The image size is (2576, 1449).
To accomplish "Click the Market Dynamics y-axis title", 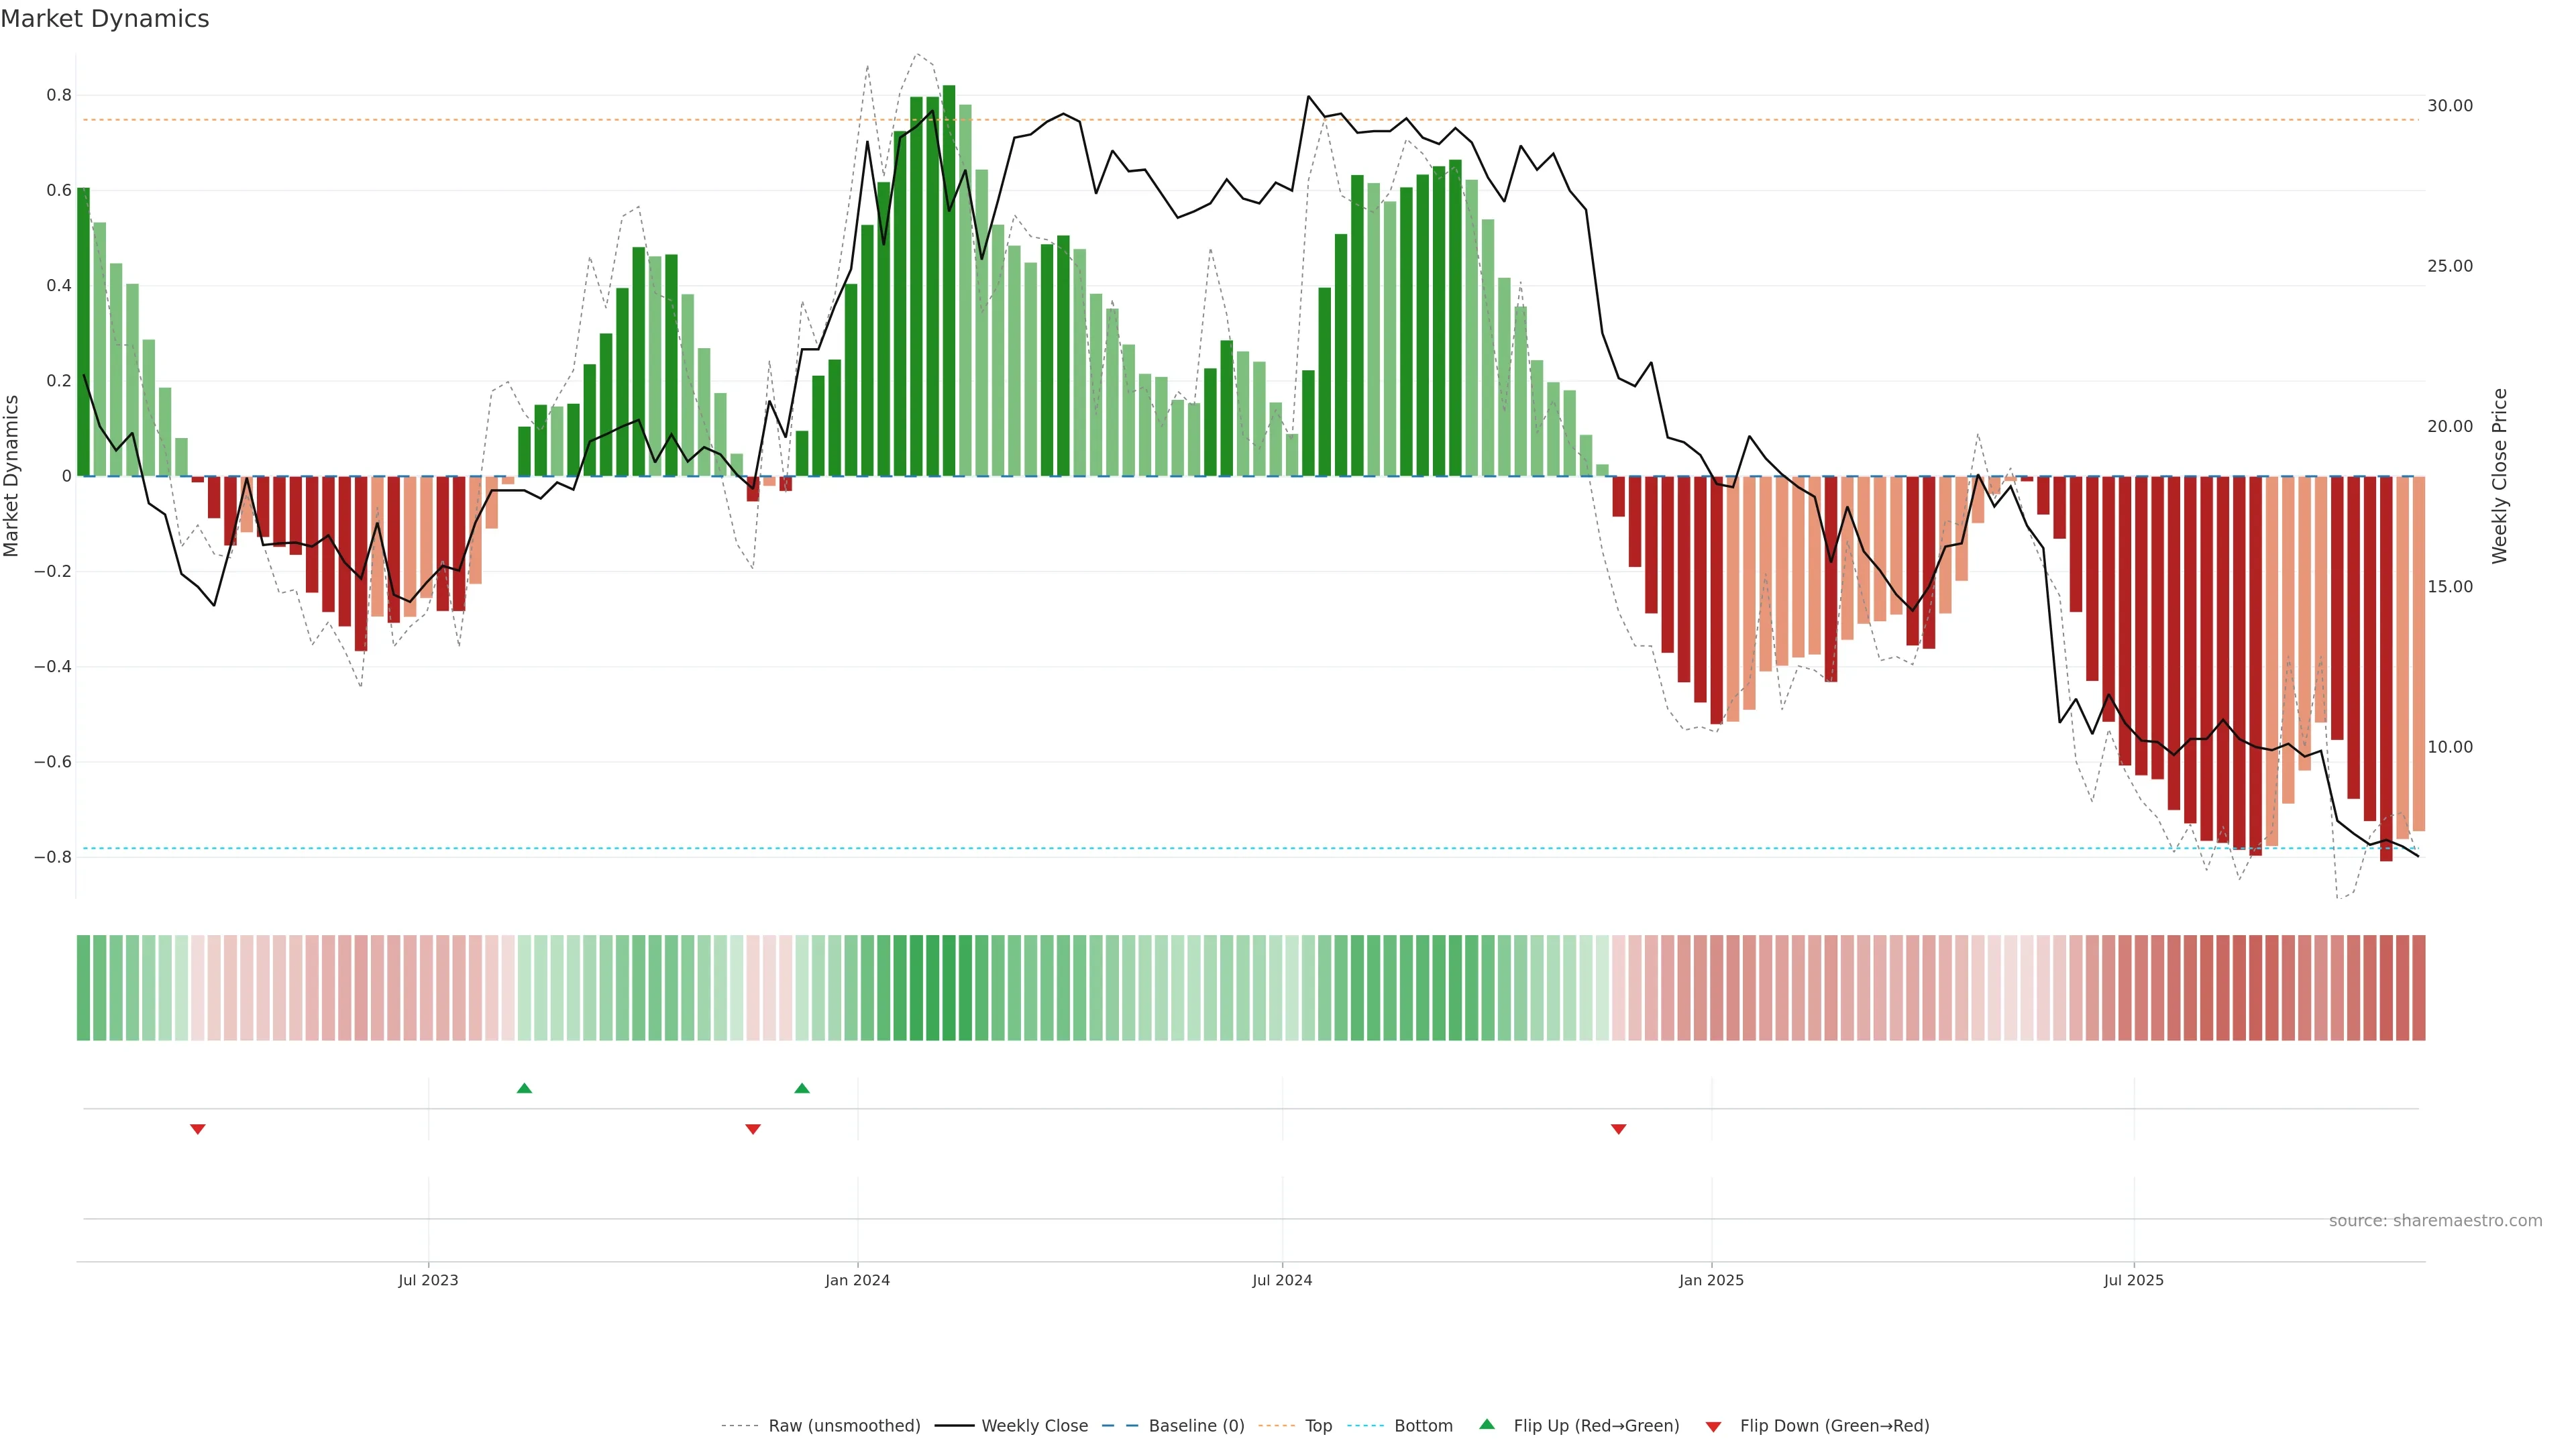I will coord(12,476).
